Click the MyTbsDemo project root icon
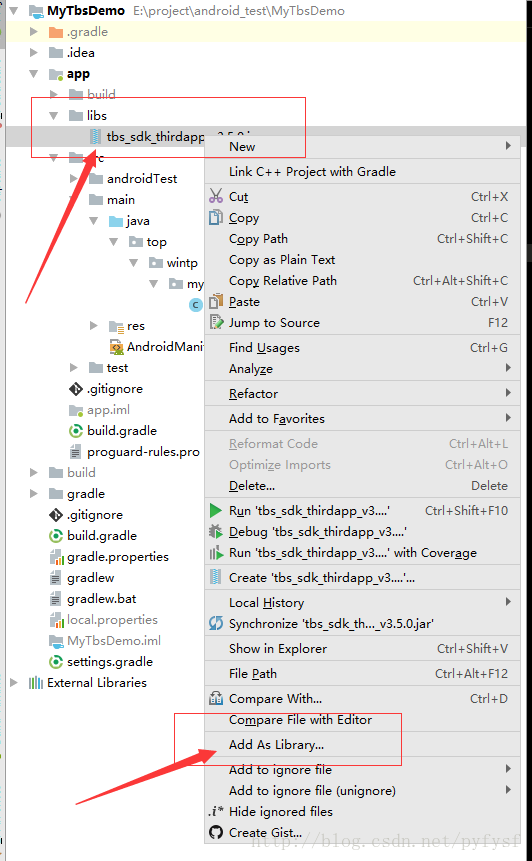This screenshot has width=532, height=861. [36, 10]
